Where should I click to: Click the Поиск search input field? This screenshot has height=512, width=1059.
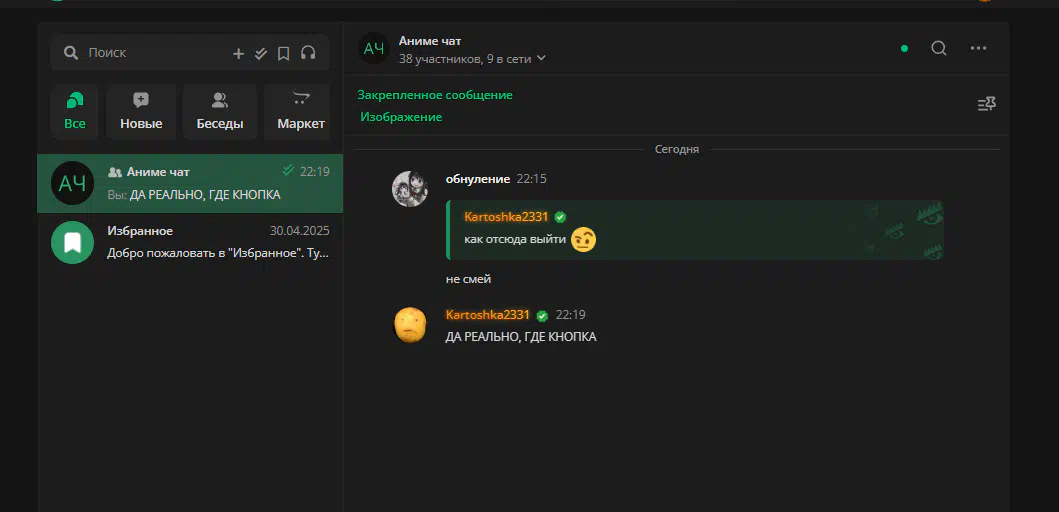(x=190, y=53)
